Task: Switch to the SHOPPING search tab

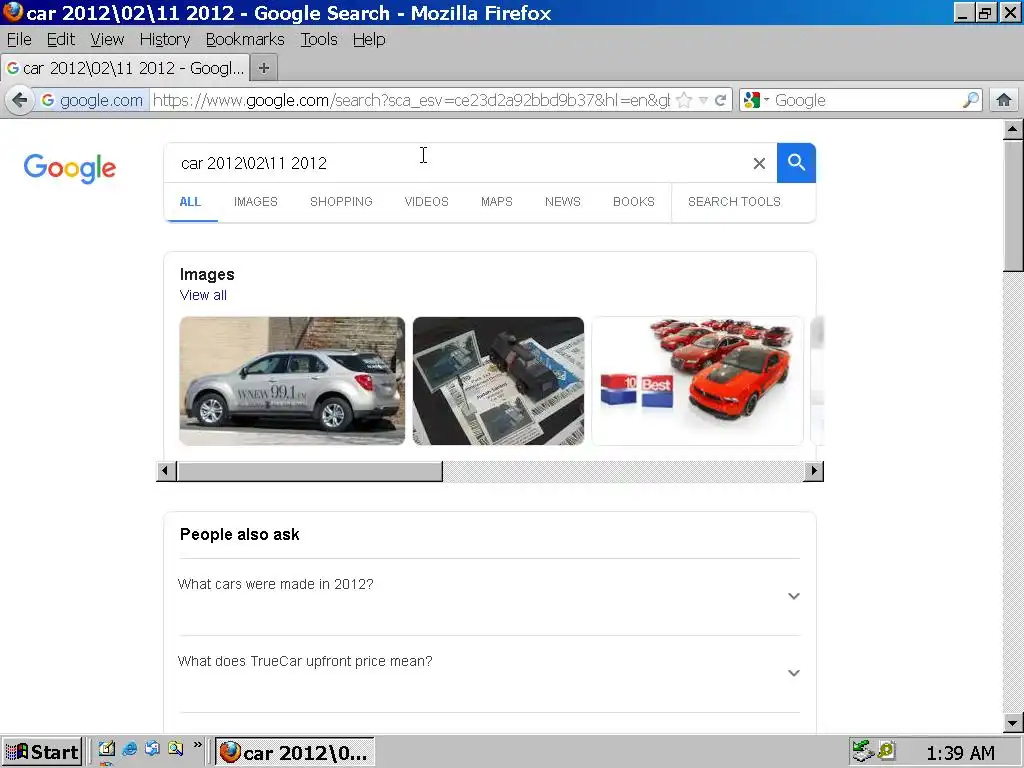Action: pos(341,202)
